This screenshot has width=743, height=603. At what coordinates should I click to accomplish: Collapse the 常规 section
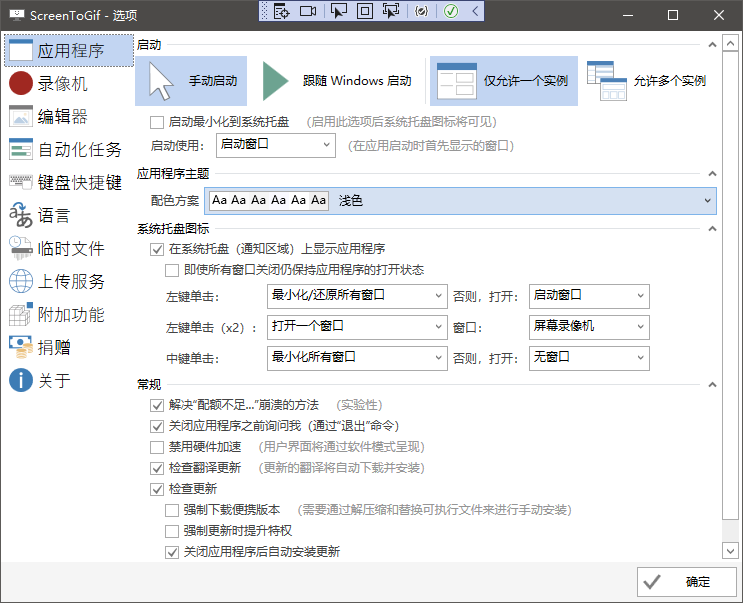pos(712,384)
